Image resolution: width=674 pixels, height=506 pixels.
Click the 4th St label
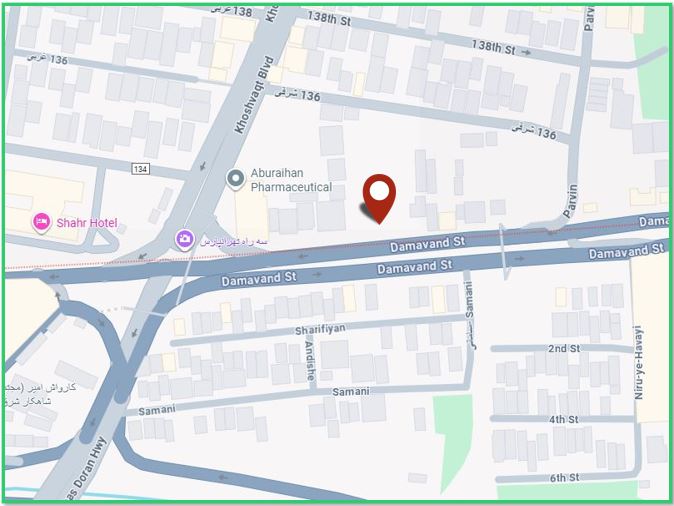coord(564,419)
